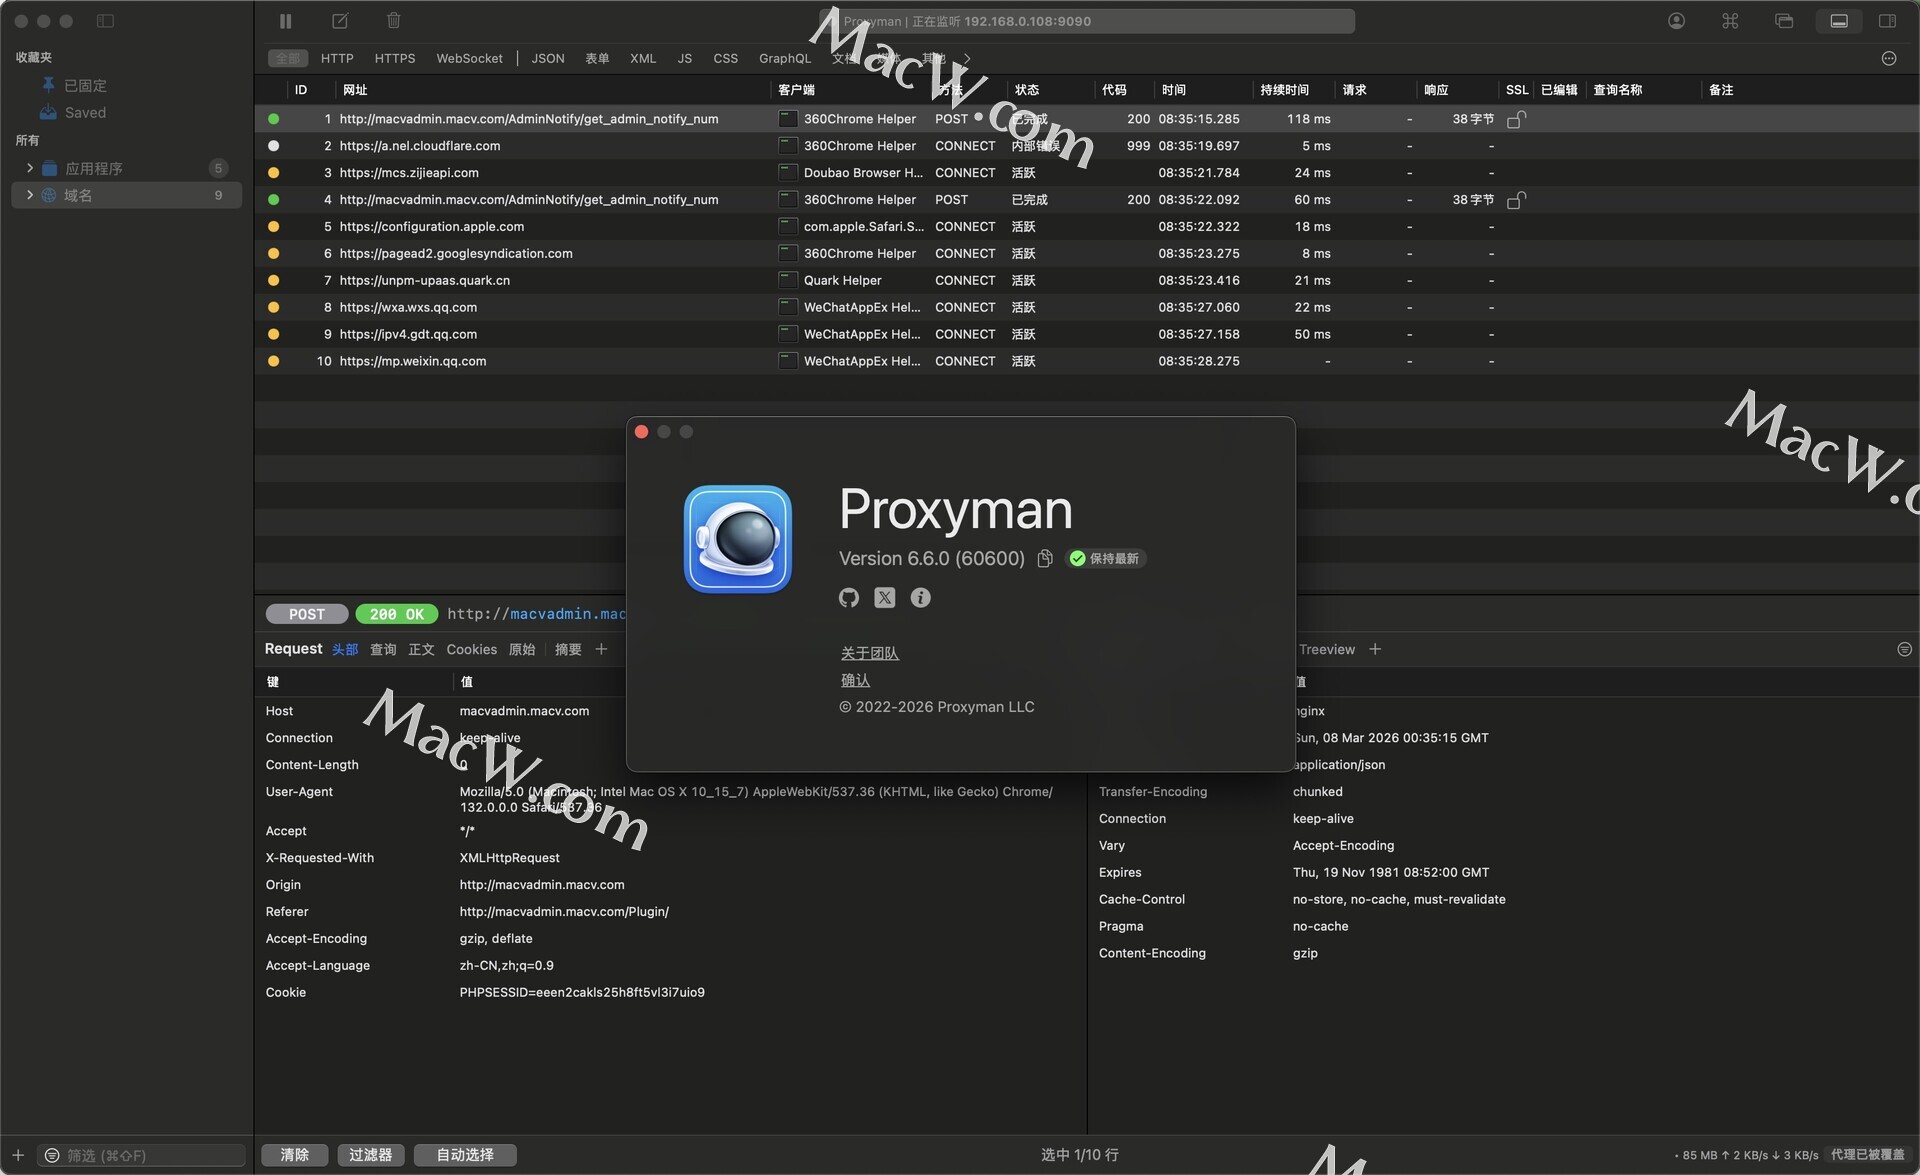Screen dimensions: 1920x1175
Task: Expand the 应用程序 tree item
Action: click(x=30, y=168)
